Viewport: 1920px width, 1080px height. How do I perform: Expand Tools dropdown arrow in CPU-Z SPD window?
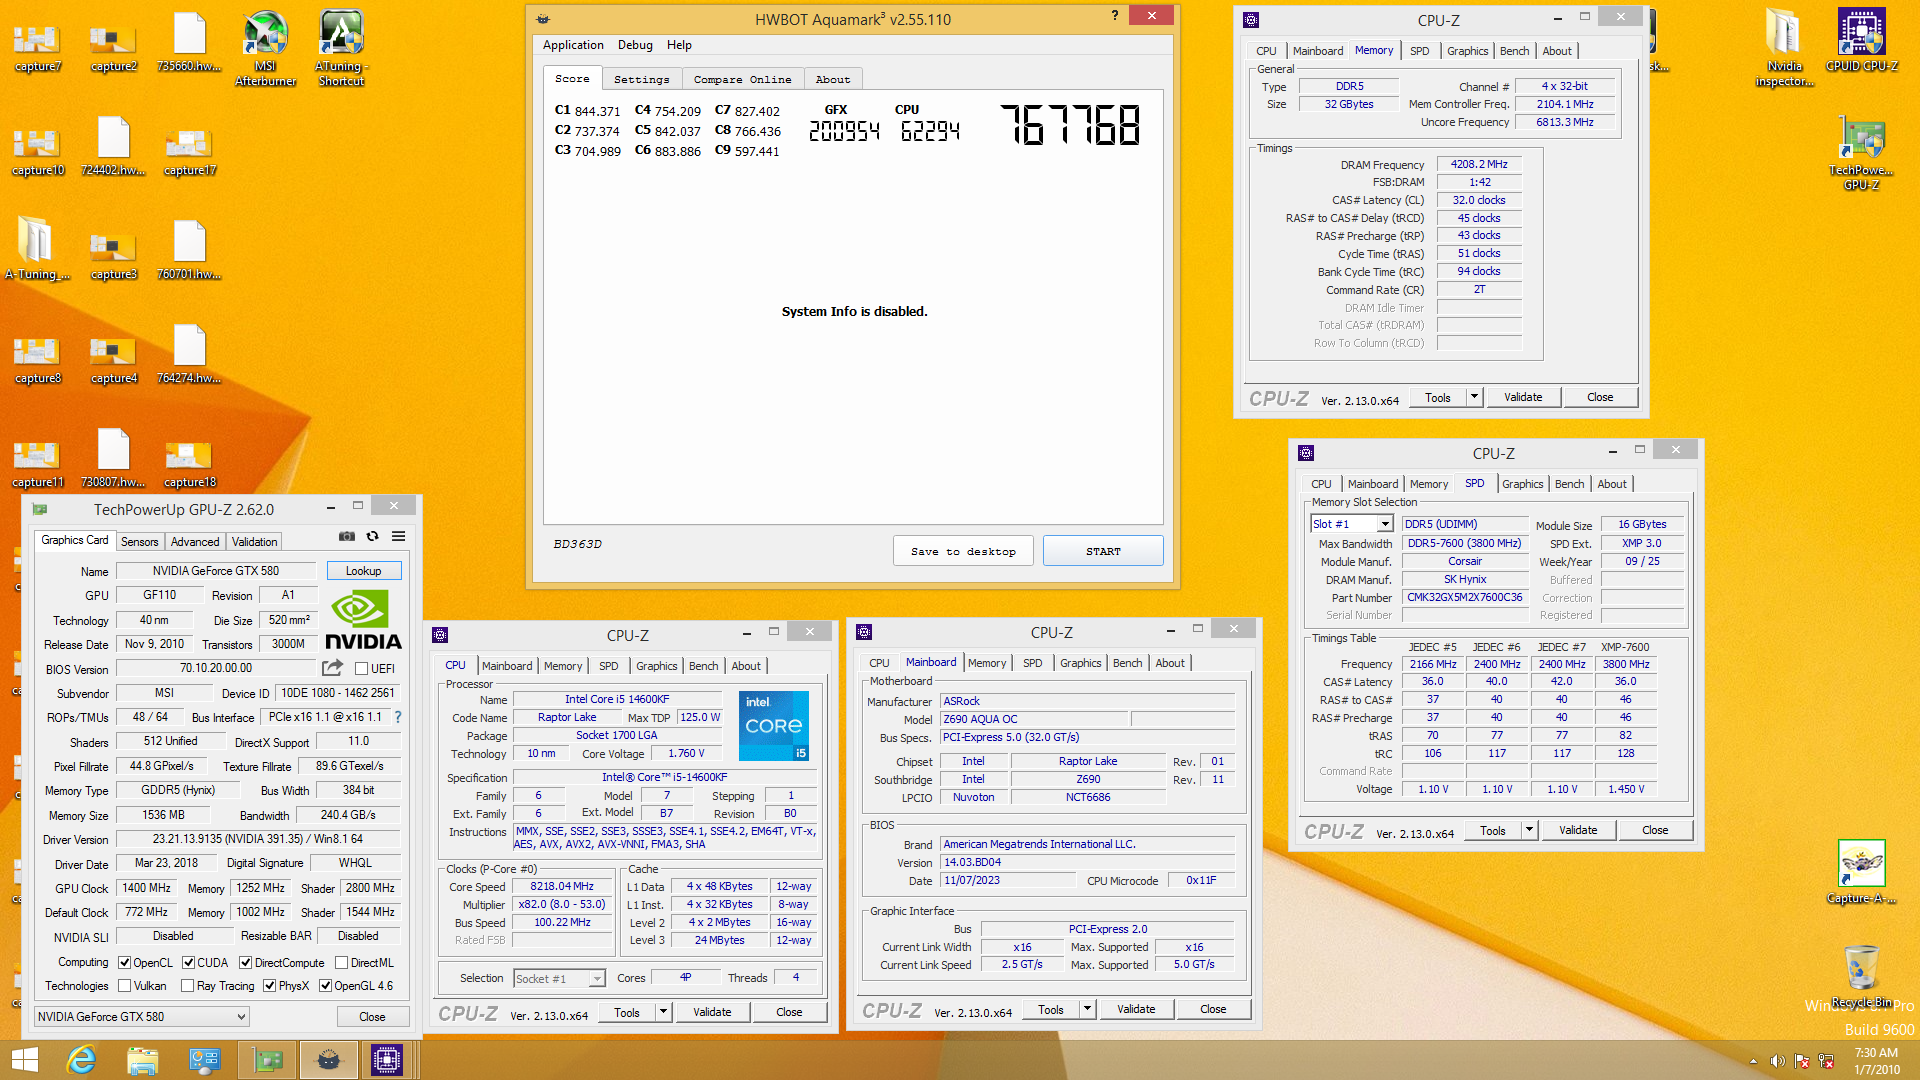[1528, 830]
